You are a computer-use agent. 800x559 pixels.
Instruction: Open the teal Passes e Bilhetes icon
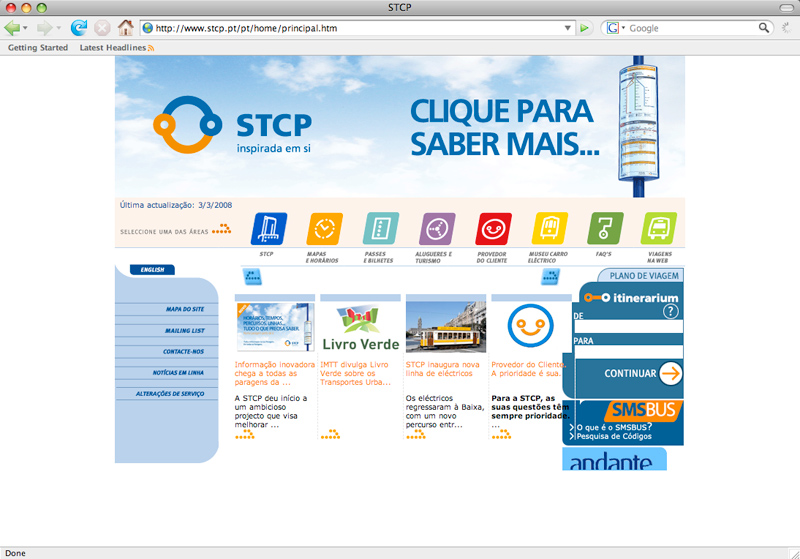[381, 228]
